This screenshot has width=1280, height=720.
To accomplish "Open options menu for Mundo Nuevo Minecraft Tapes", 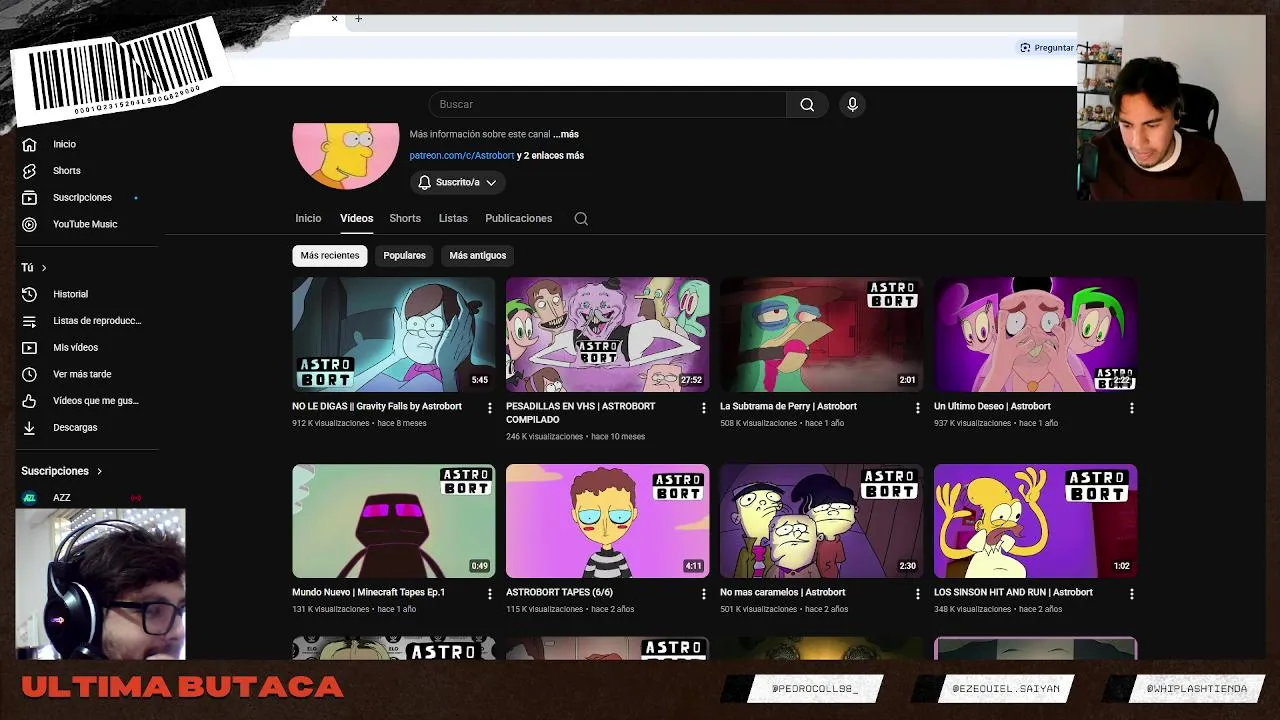I will [x=489, y=594].
